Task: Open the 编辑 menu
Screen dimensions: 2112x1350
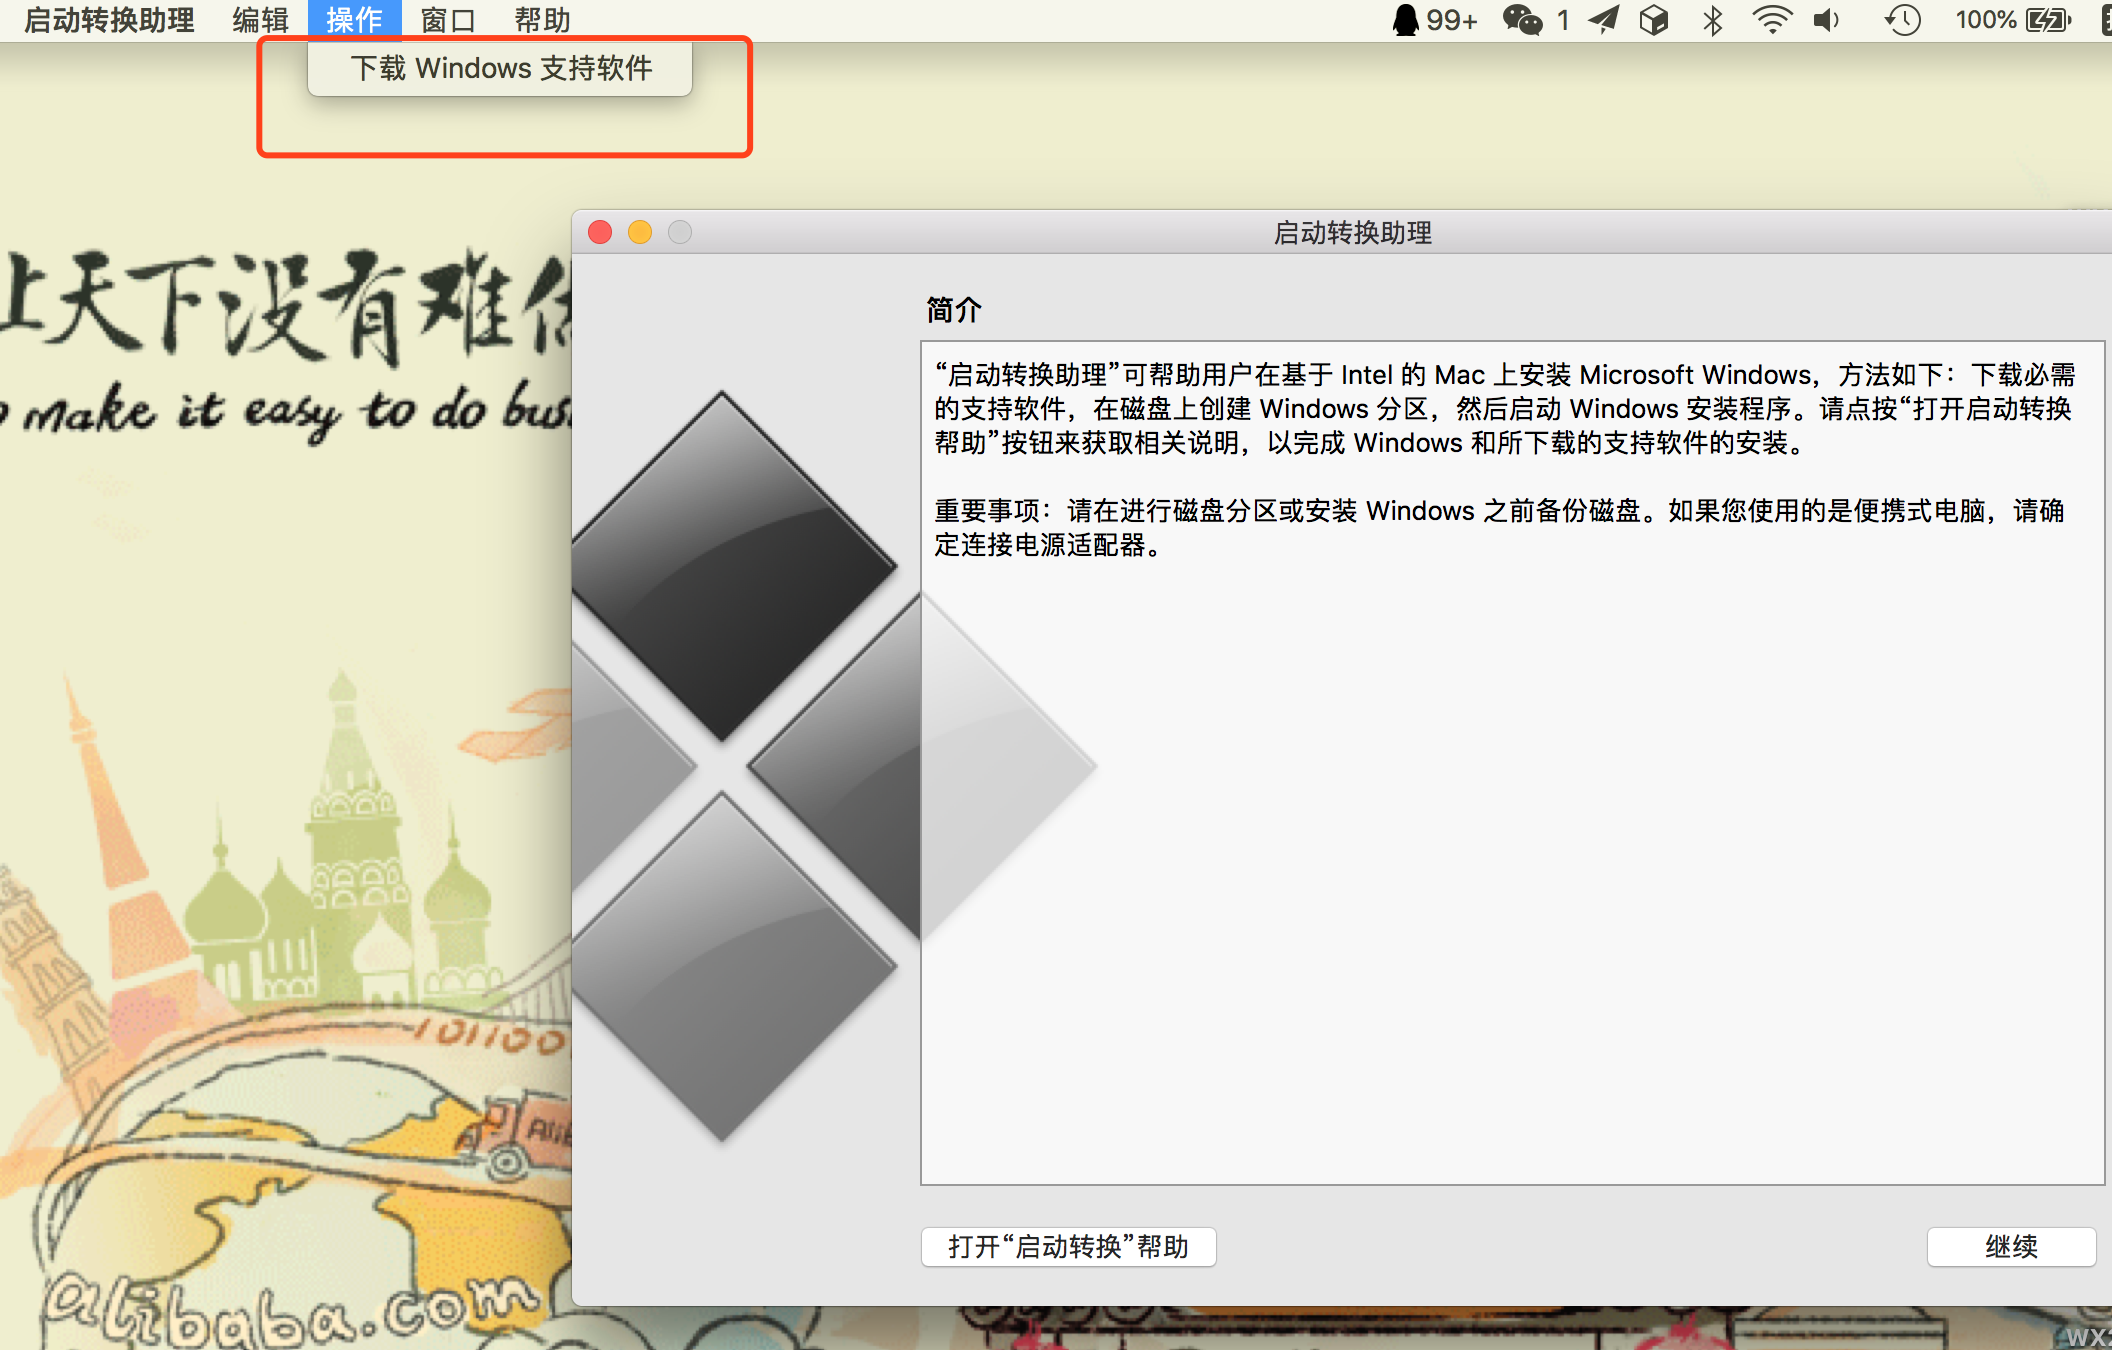Action: 260,20
